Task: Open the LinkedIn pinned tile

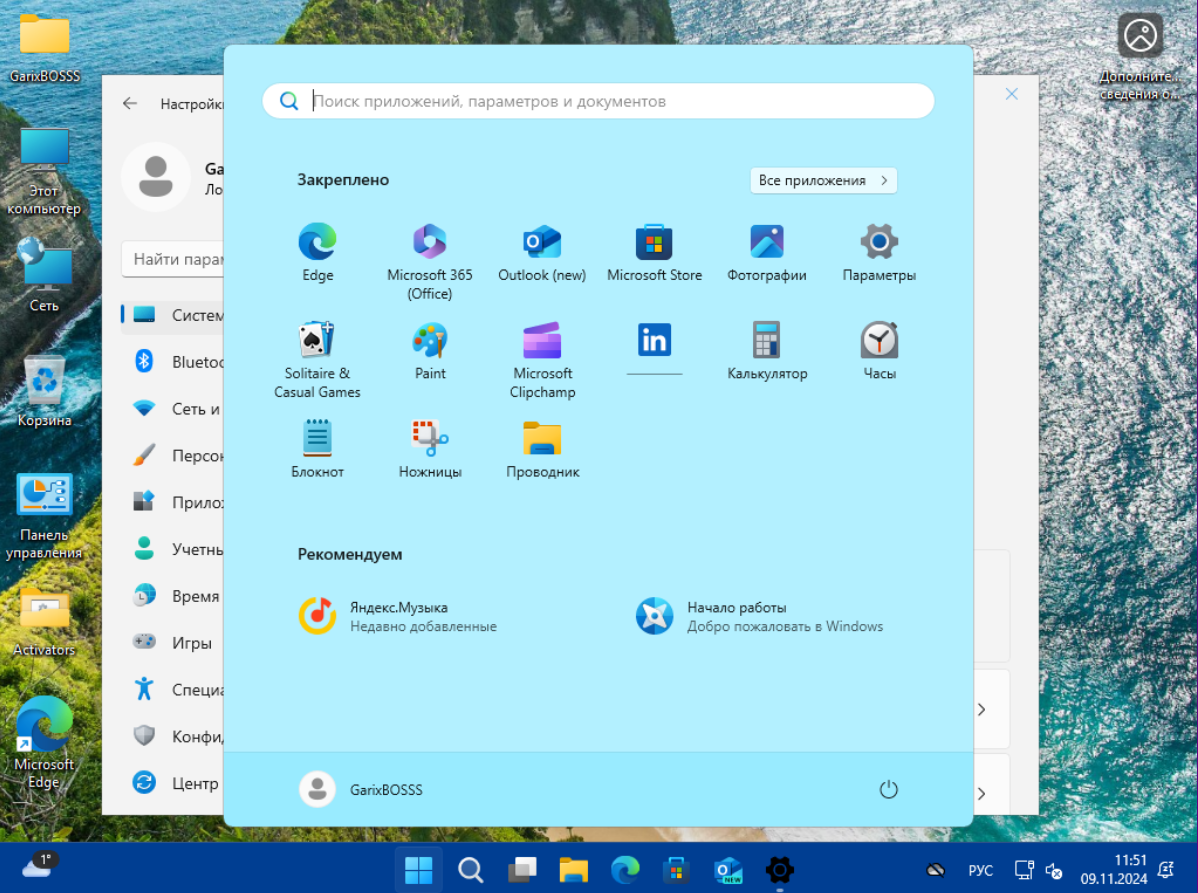Action: point(654,341)
